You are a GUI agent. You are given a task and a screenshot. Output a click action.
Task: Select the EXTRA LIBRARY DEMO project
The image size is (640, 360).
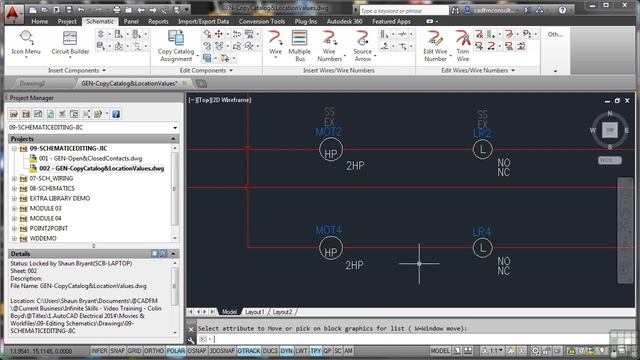pyautogui.click(x=60, y=198)
